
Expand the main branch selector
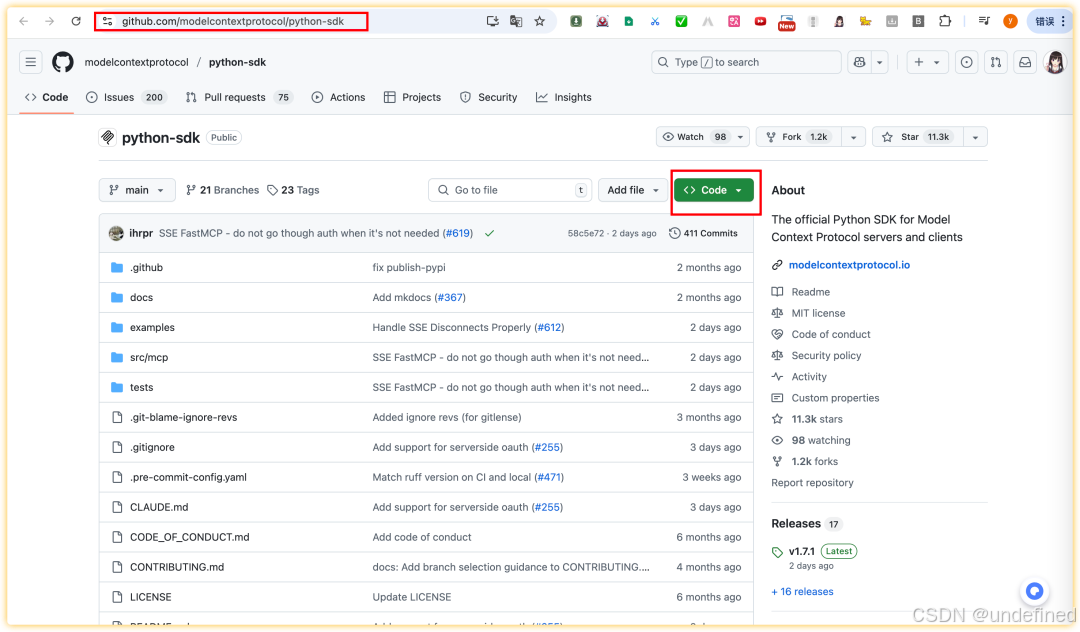pyautogui.click(x=137, y=190)
